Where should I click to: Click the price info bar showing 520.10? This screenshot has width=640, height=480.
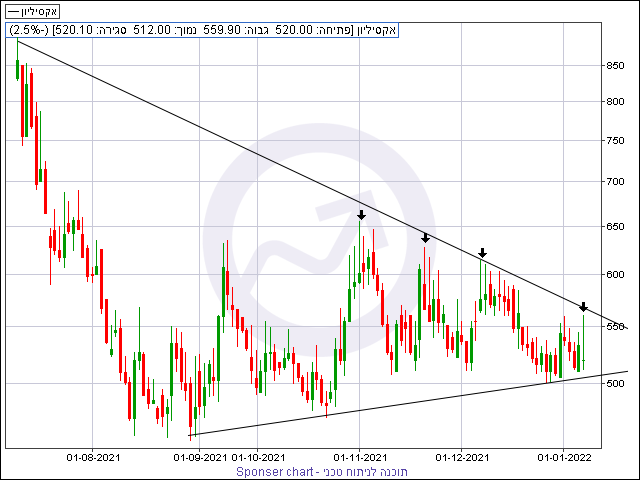[x=202, y=30]
